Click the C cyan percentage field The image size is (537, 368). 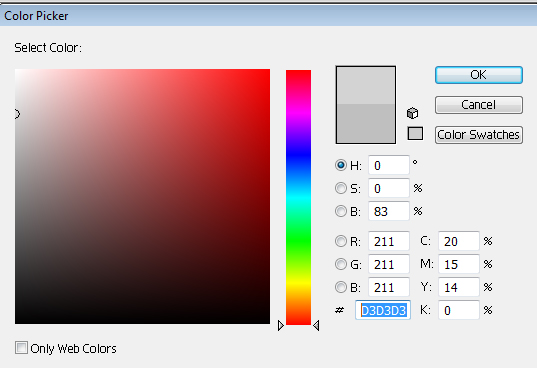[459, 241]
